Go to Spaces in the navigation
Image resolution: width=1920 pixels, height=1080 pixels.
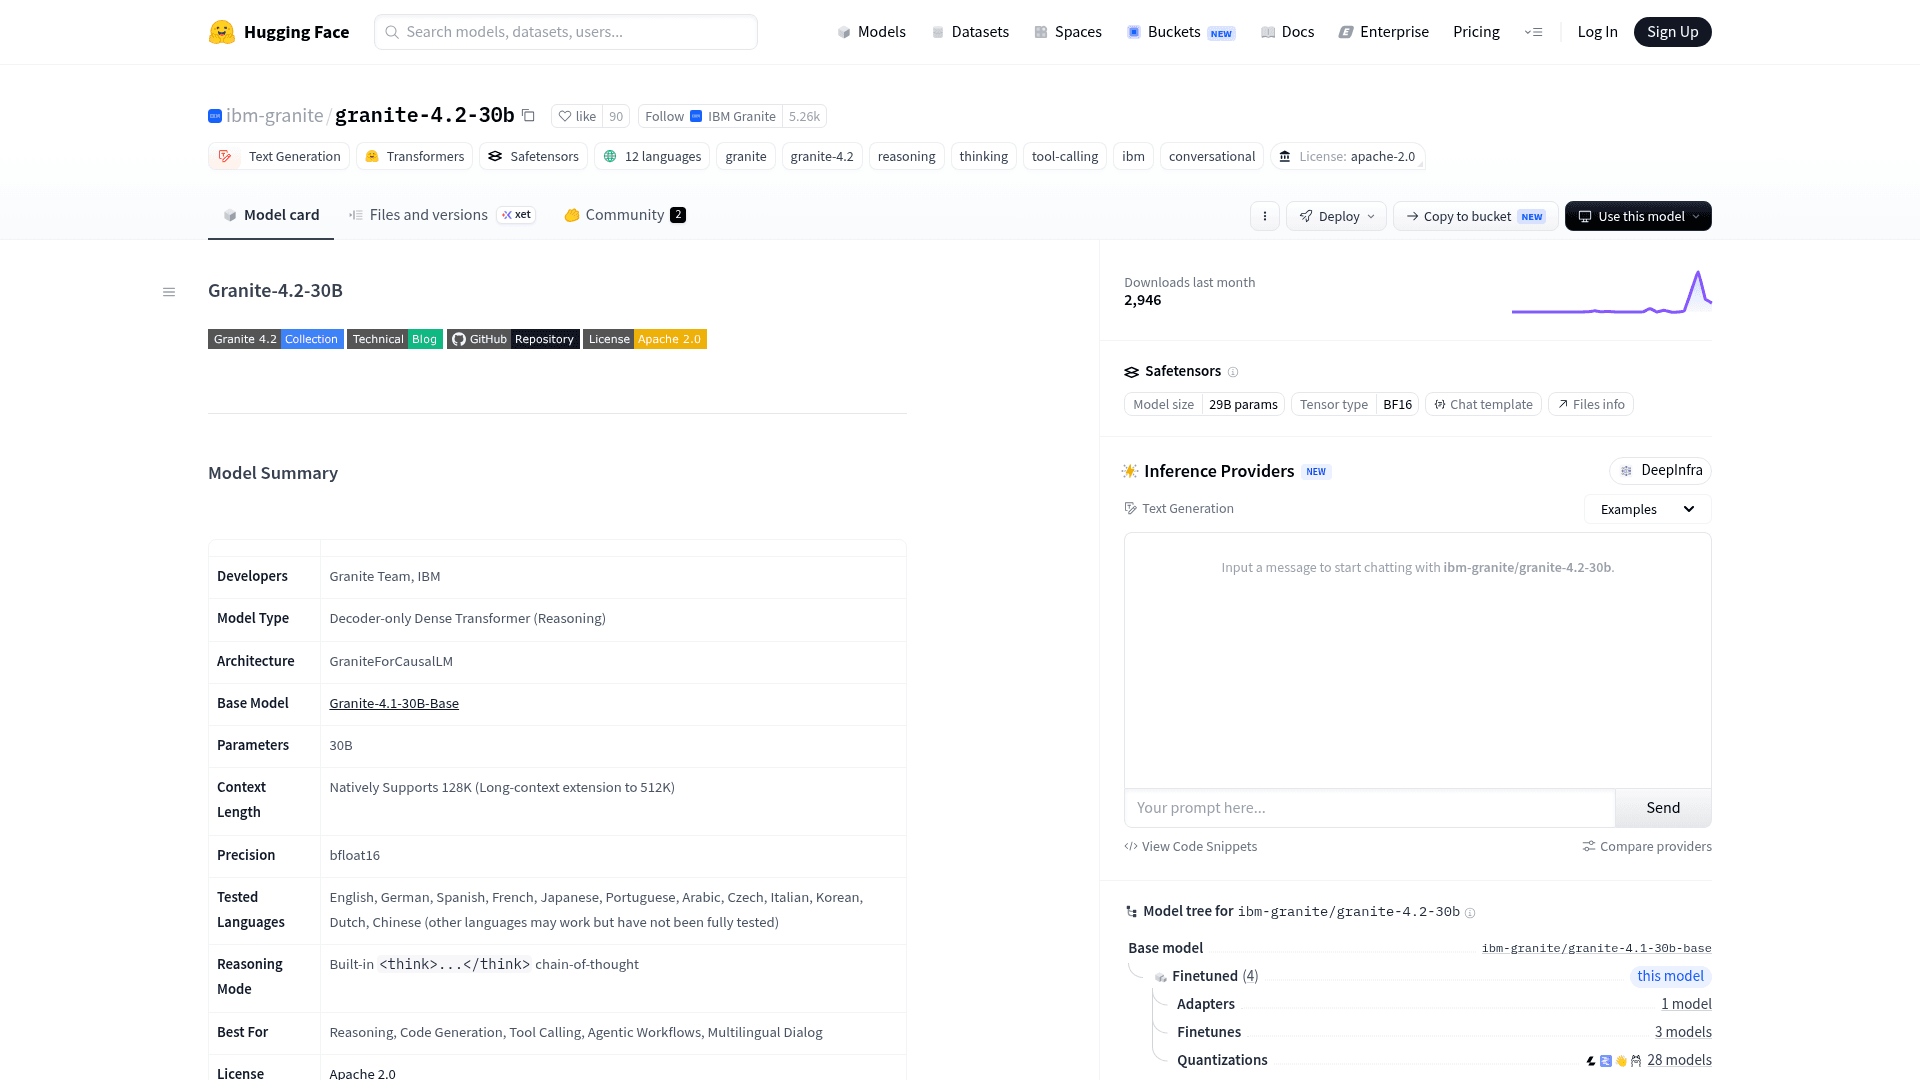(x=1068, y=32)
